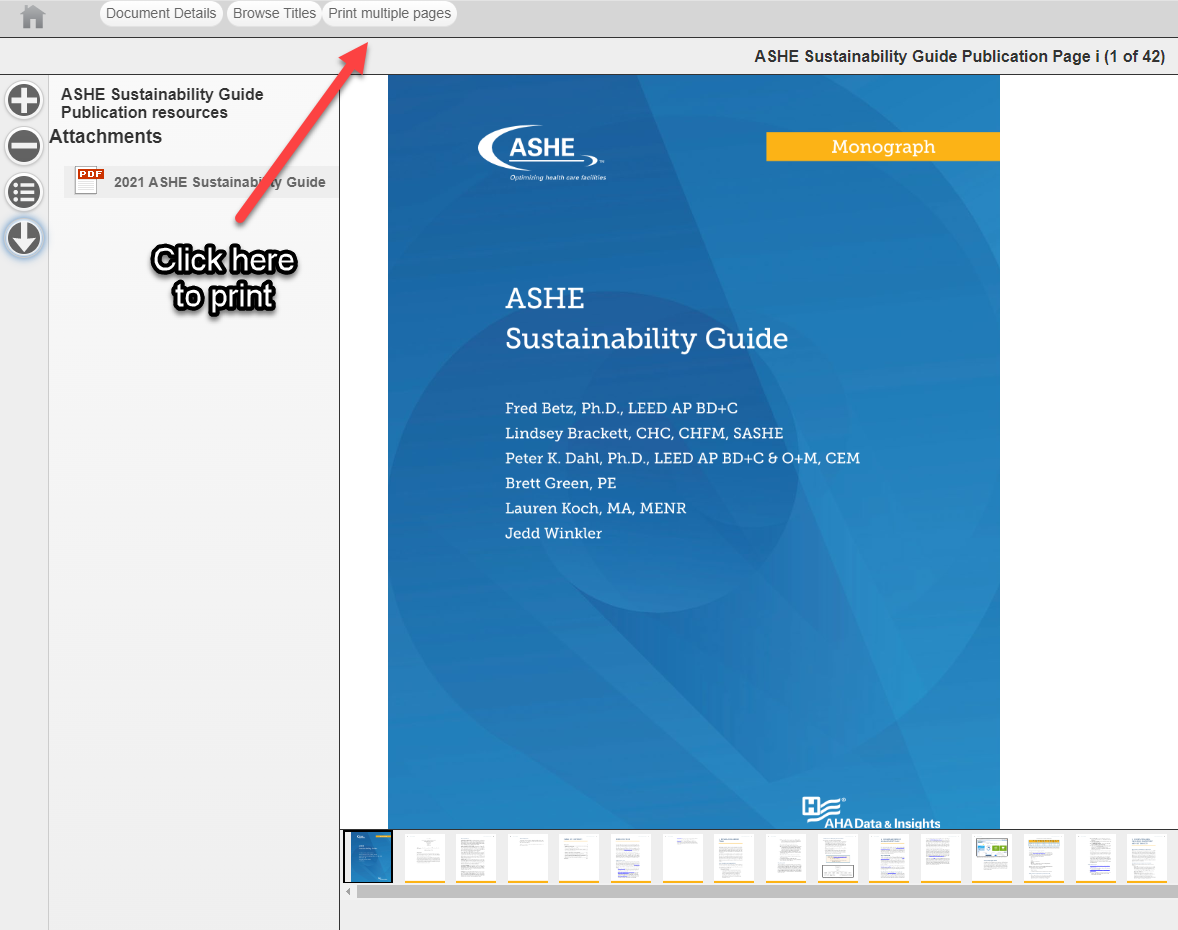Open Document Details
1178x930 pixels.
pos(161,13)
